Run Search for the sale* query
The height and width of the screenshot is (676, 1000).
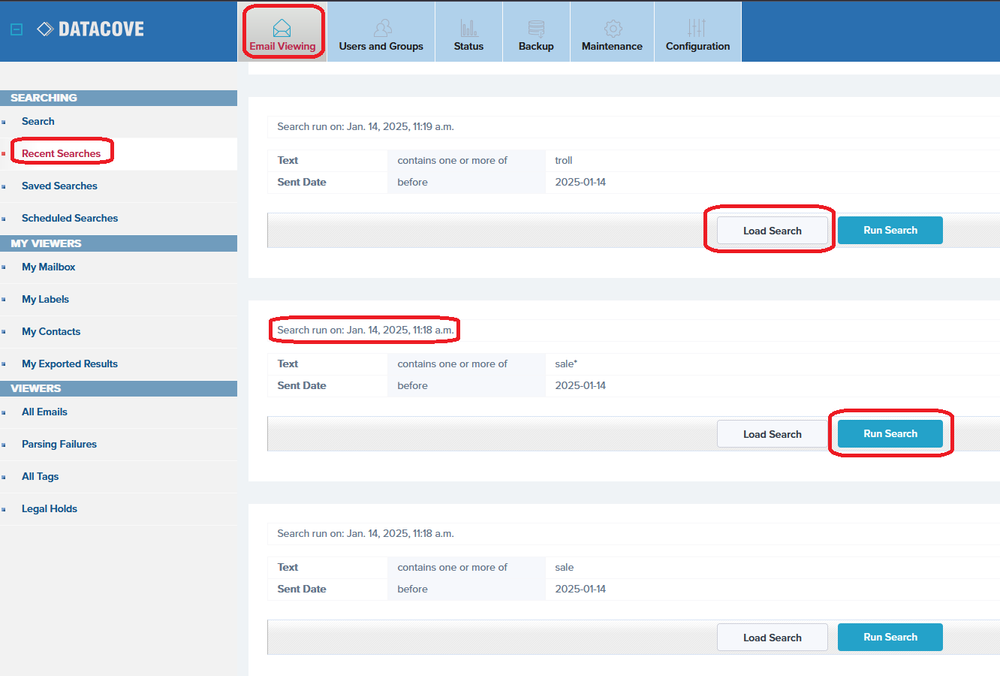(x=890, y=434)
